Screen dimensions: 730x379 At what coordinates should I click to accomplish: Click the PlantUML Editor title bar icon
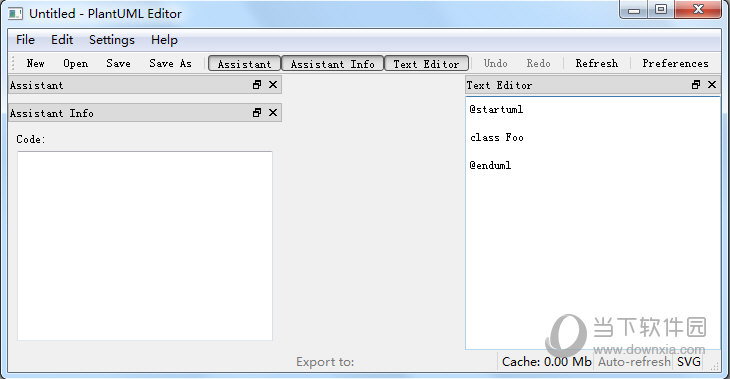coord(15,14)
